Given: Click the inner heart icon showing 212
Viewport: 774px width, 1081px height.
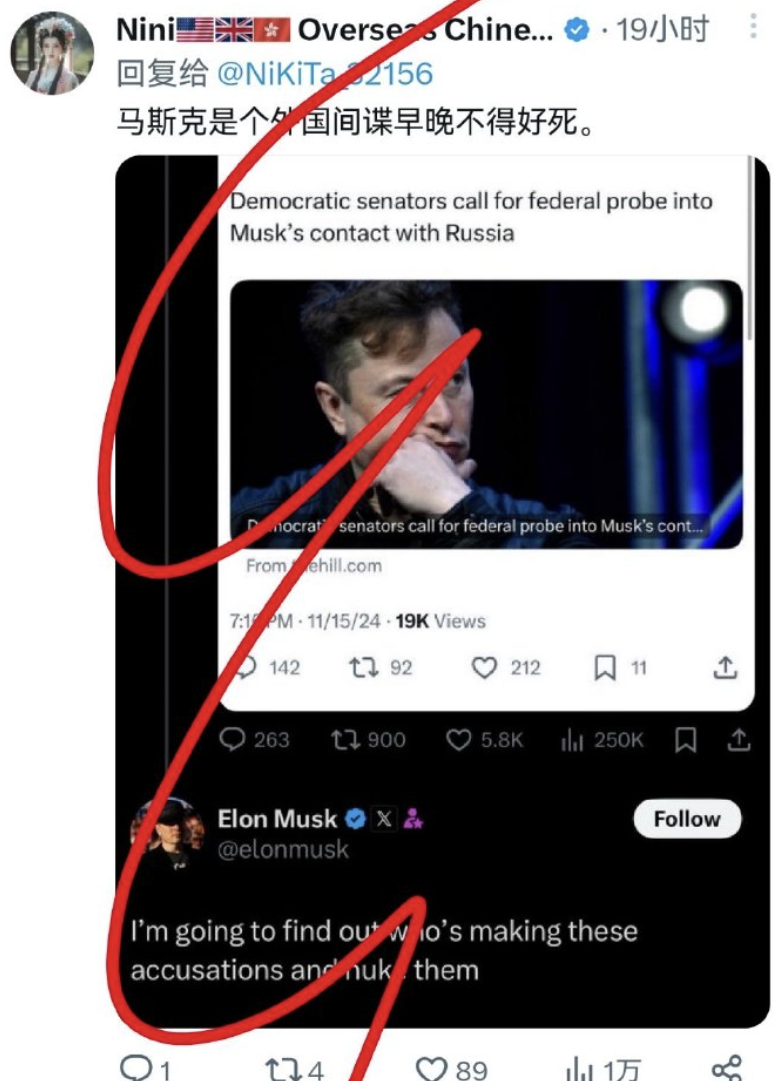Looking at the screenshot, I should 484,668.
